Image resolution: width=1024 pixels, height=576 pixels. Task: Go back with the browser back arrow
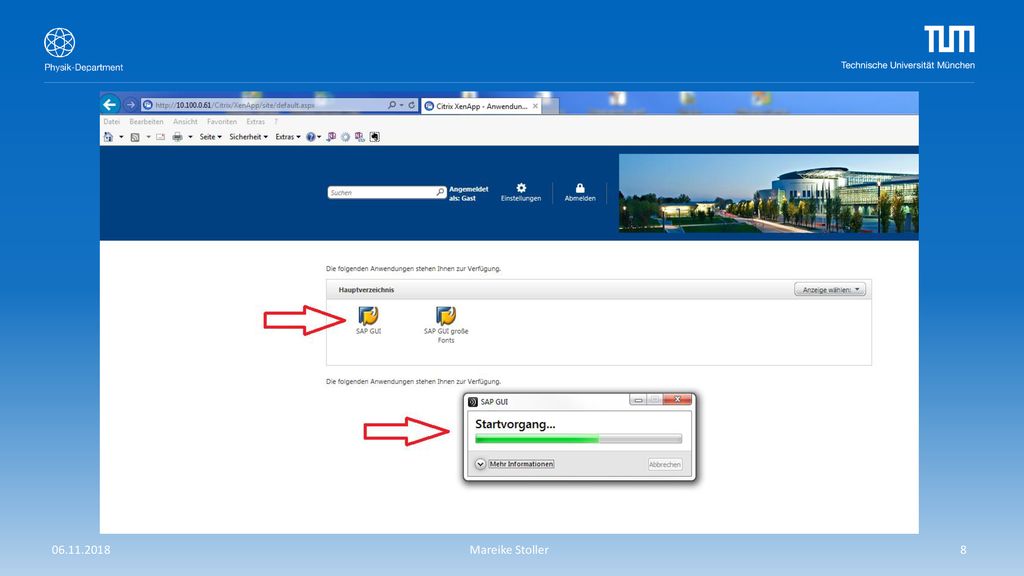point(110,104)
